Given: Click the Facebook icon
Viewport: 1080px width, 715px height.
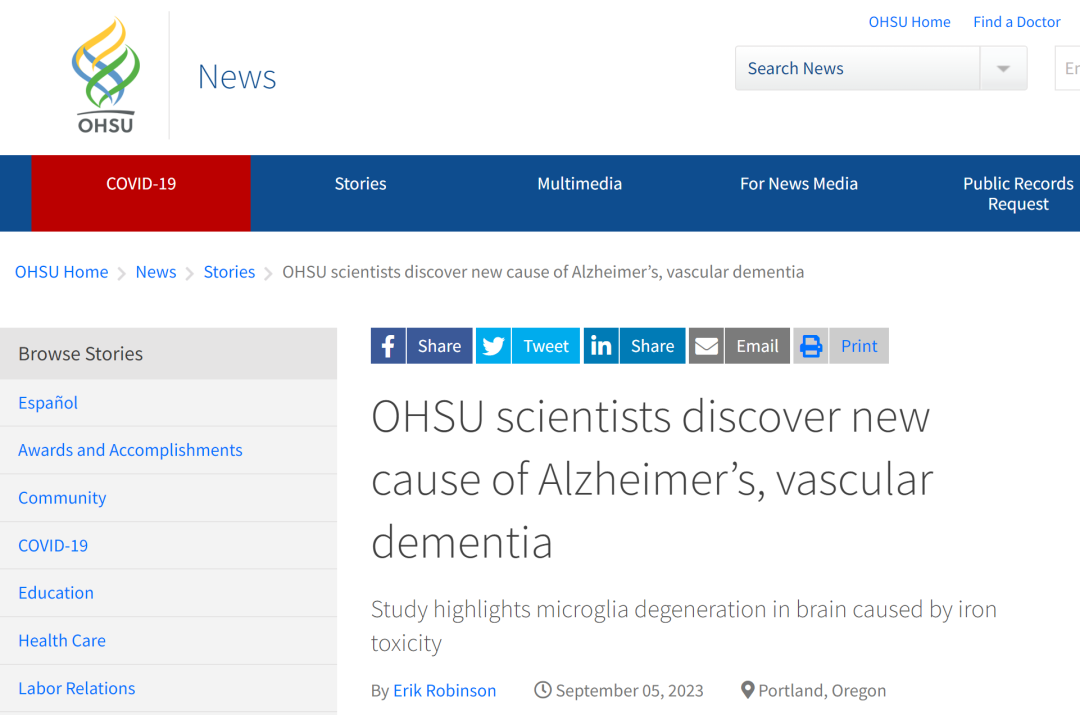Looking at the screenshot, I should click(x=388, y=346).
